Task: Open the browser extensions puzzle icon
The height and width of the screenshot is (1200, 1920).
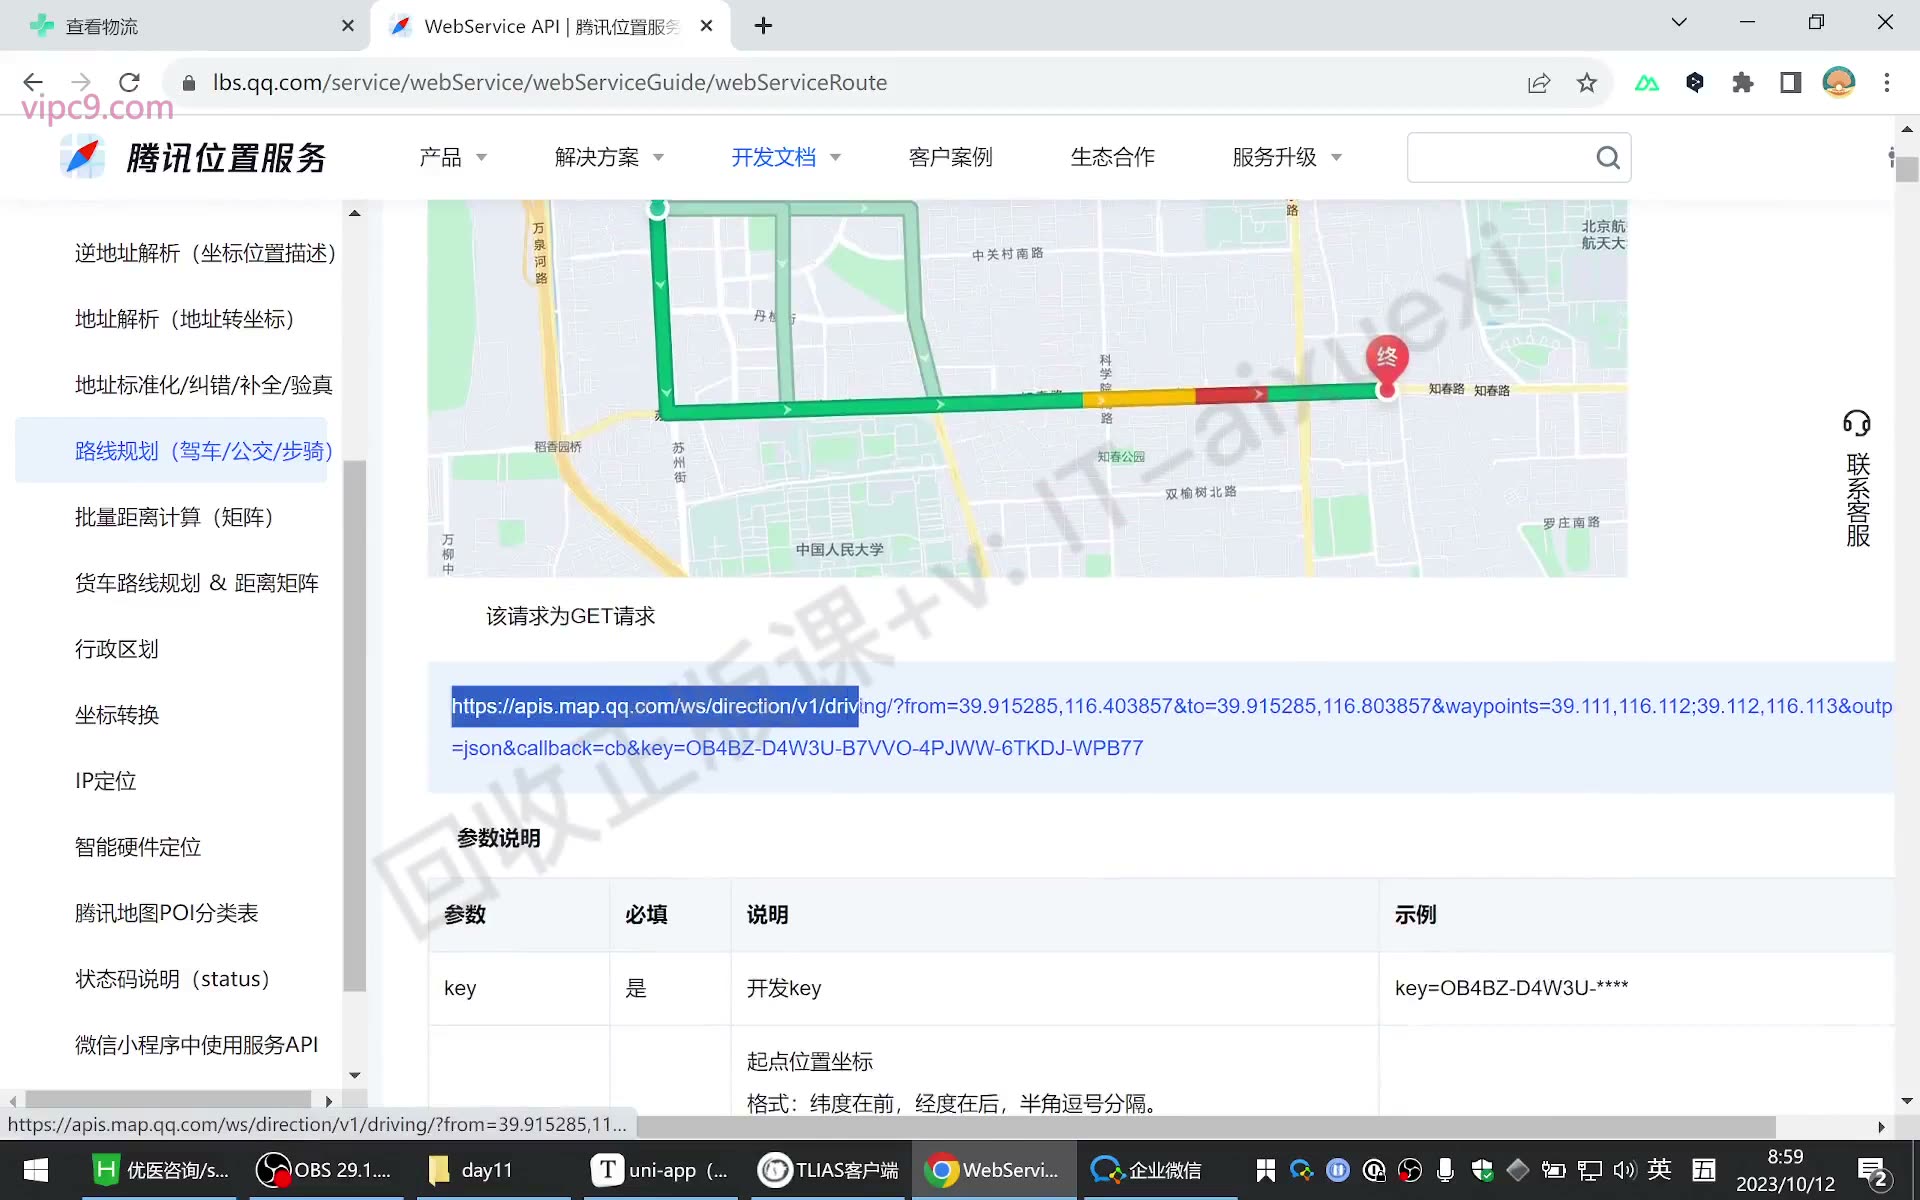Action: (x=1743, y=83)
